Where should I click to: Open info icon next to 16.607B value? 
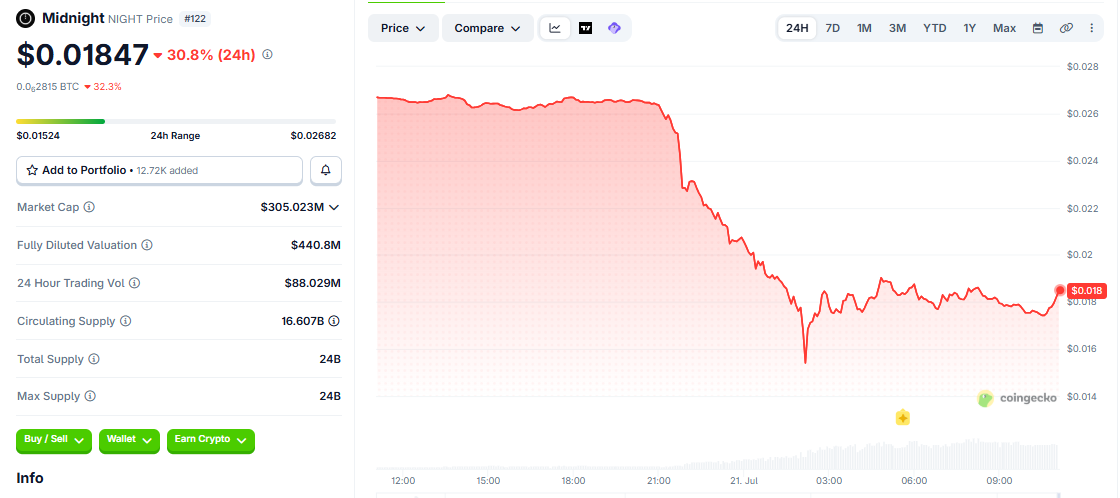(x=334, y=322)
